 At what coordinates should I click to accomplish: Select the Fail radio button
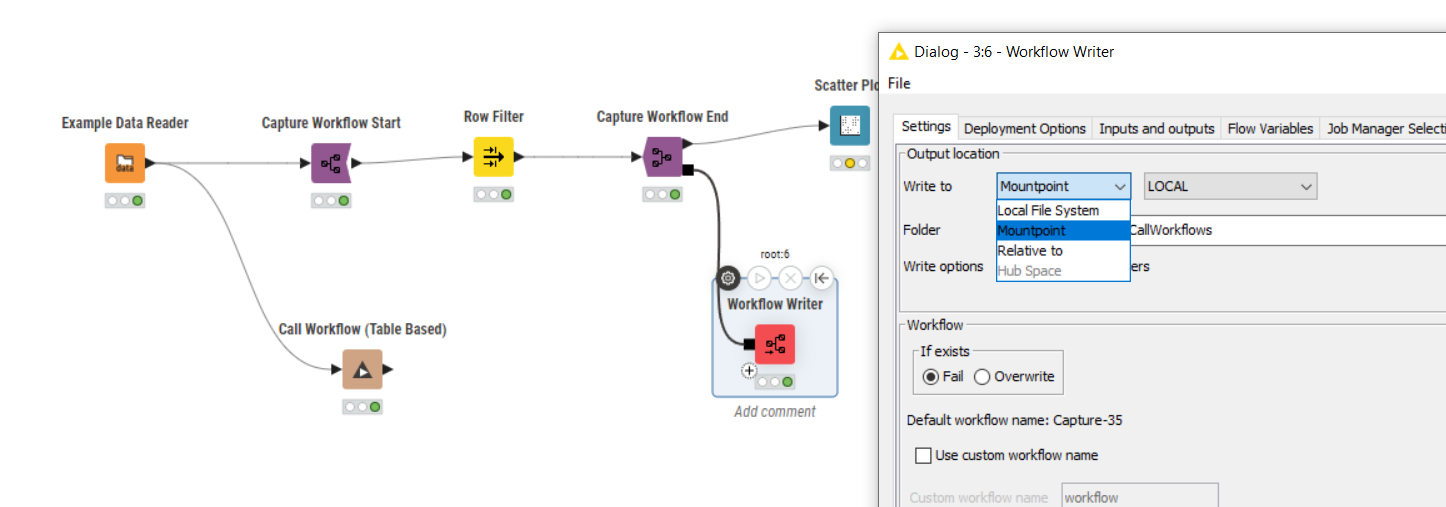click(931, 377)
